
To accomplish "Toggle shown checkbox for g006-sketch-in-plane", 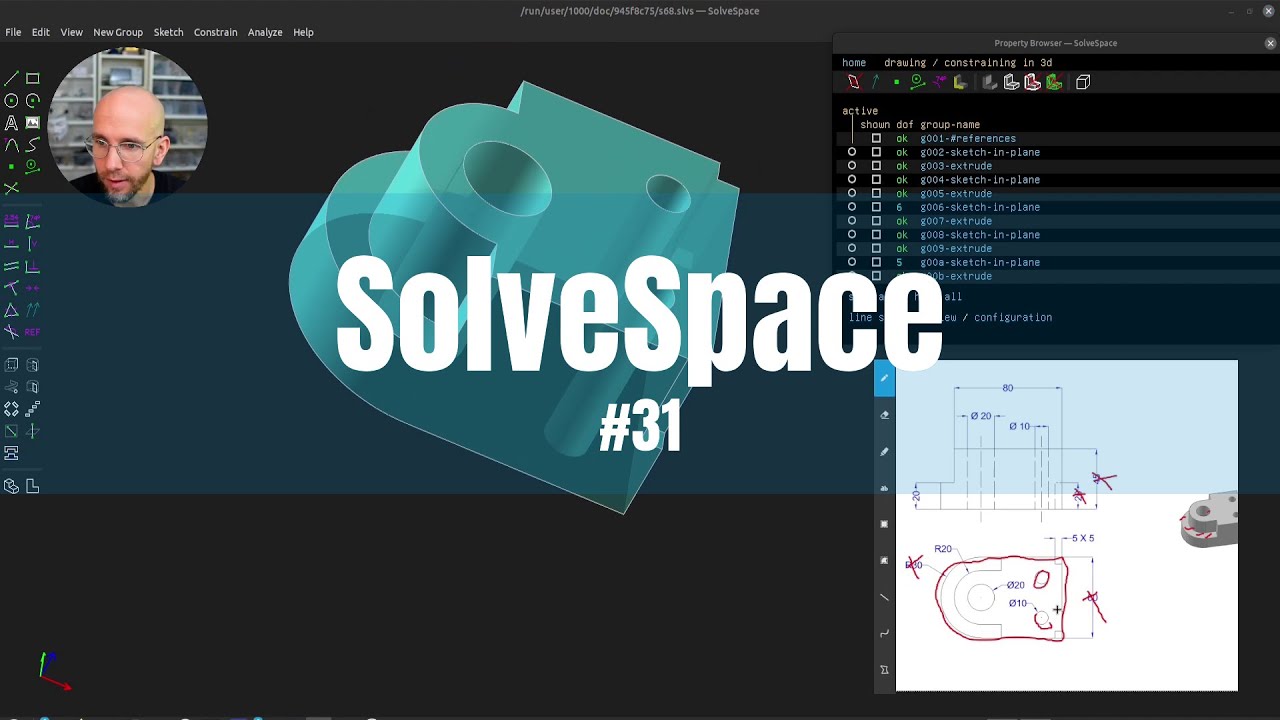I will tap(876, 207).
